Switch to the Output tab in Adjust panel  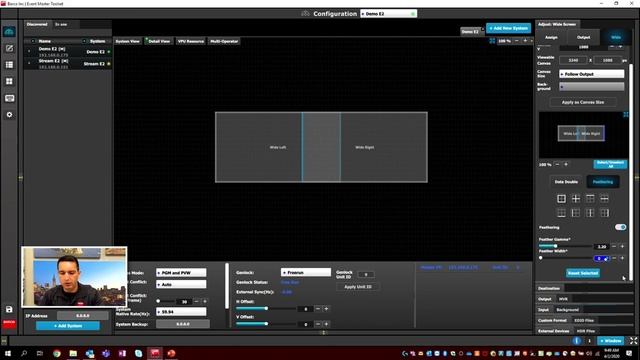(583, 37)
